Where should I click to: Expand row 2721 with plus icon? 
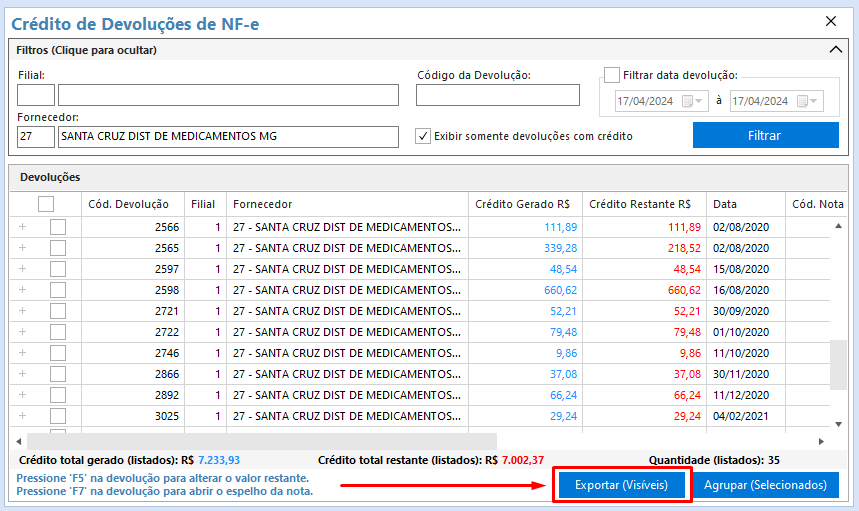tap(23, 311)
